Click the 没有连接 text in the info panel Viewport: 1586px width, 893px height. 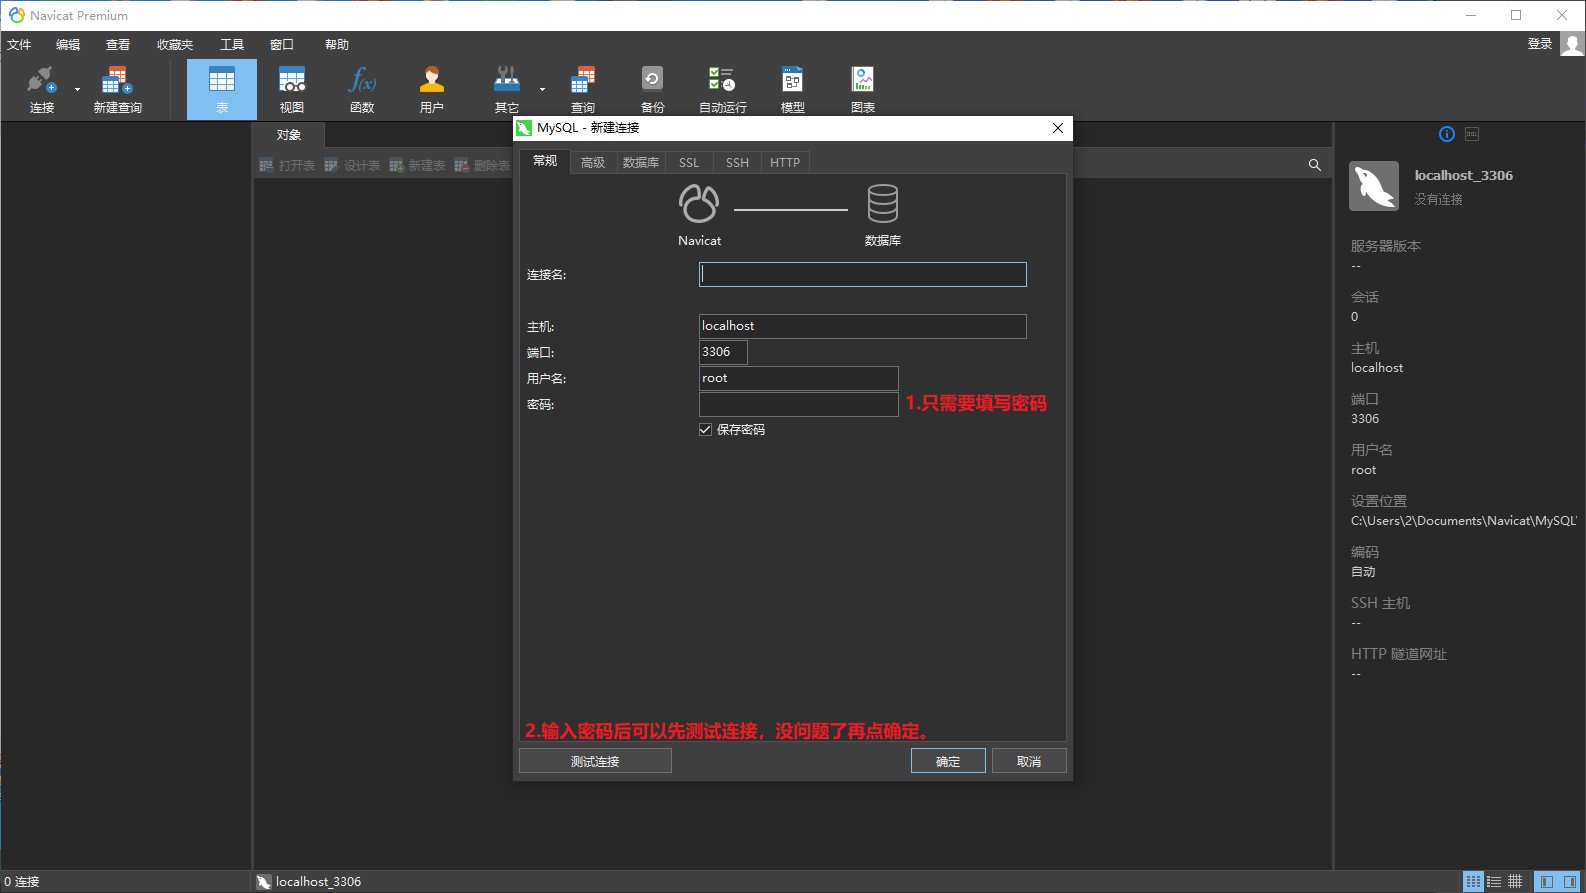[1438, 200]
